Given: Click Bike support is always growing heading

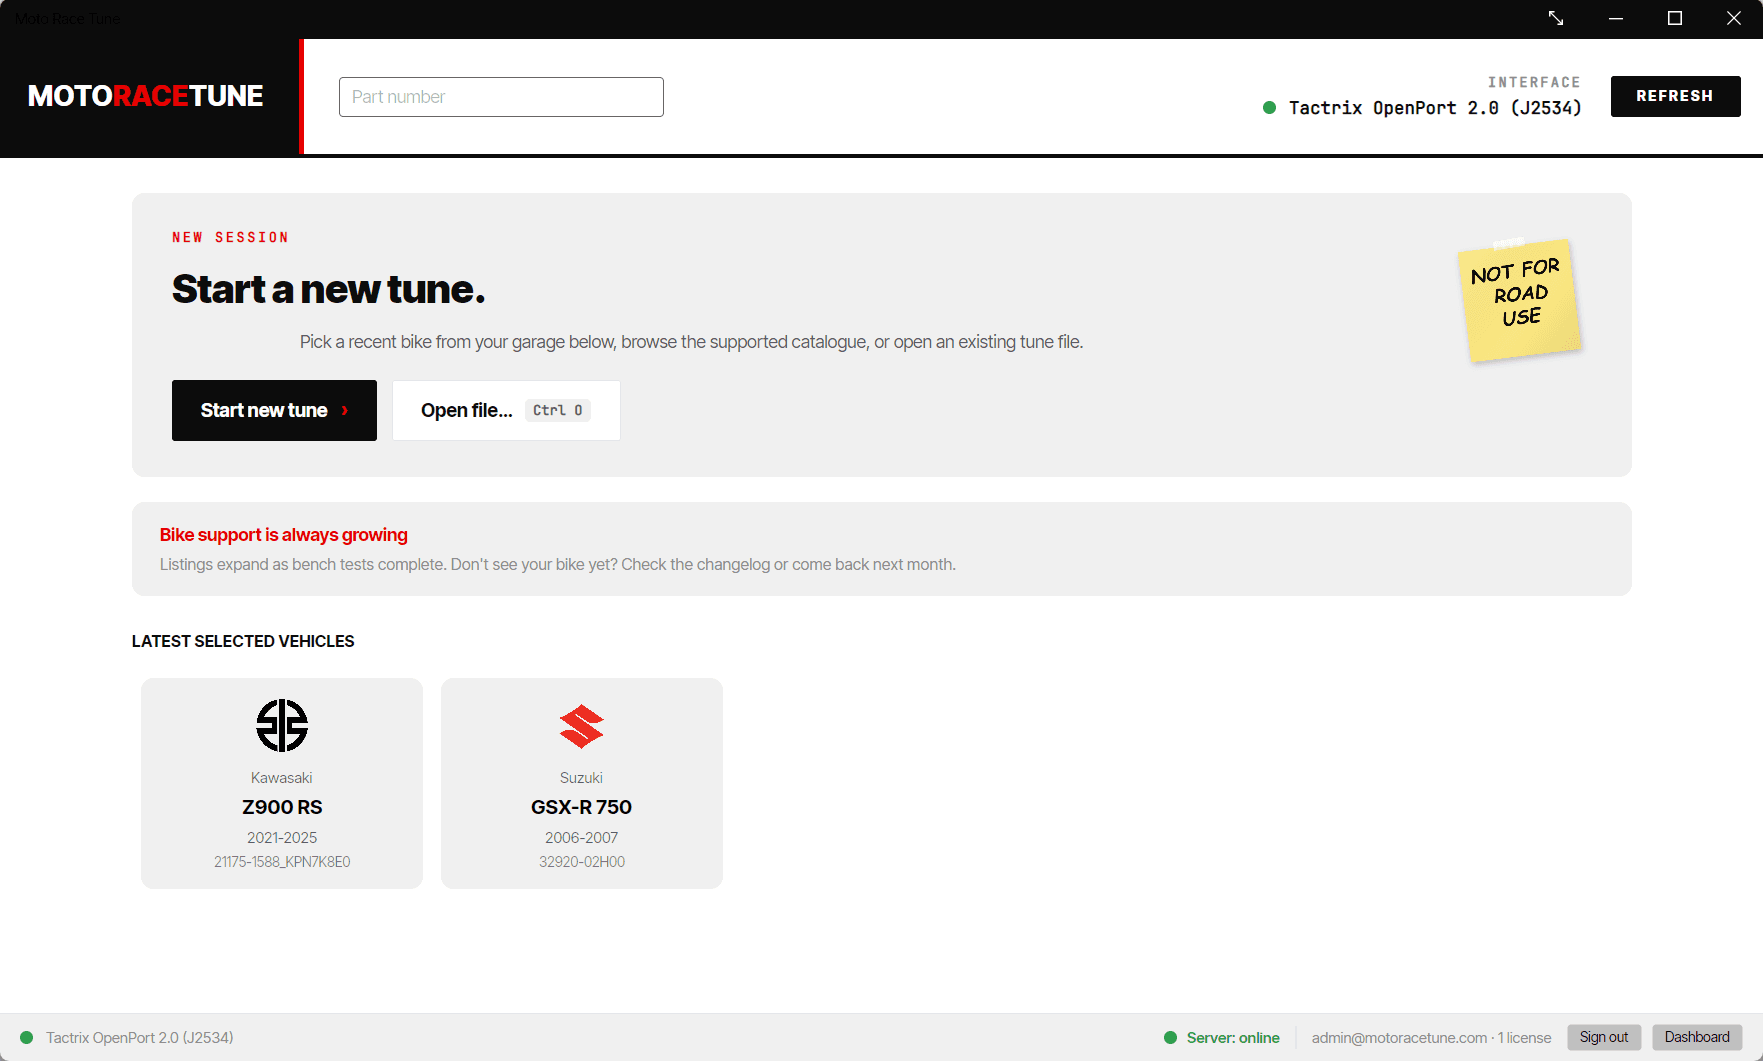Looking at the screenshot, I should 284,535.
